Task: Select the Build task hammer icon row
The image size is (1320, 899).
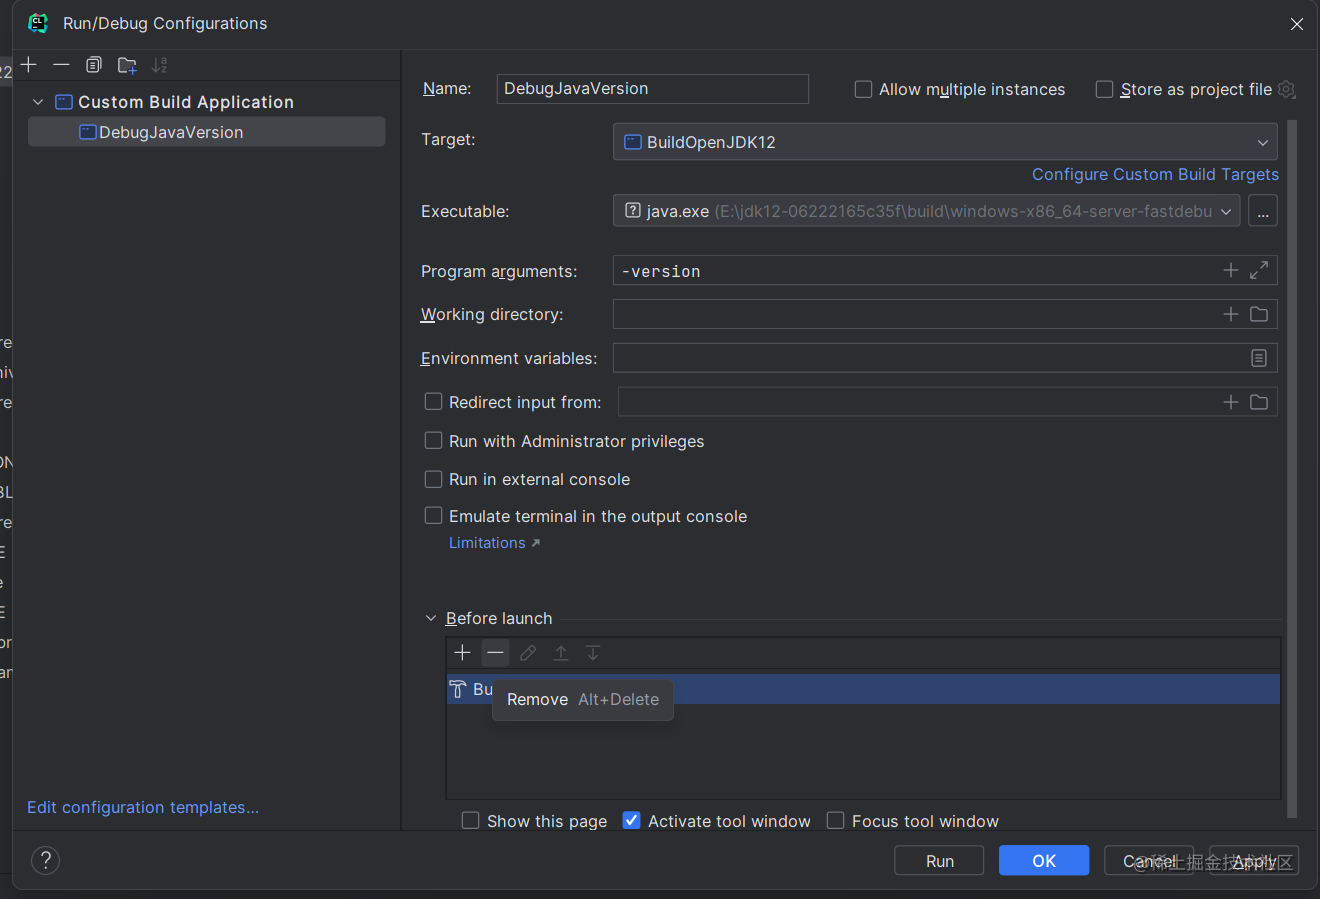Action: [x=863, y=689]
